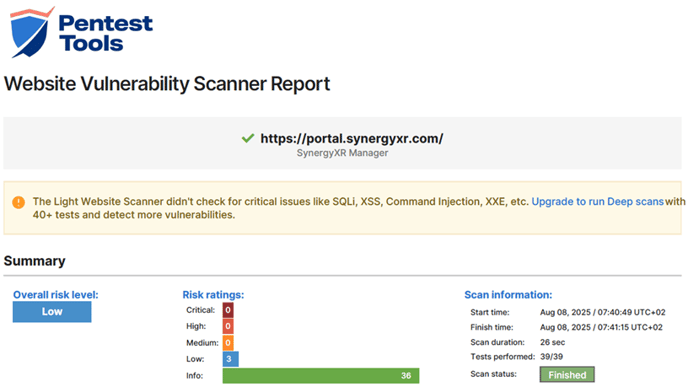Click the scan duration value 26 sec
The width and height of the screenshot is (688, 387).
pos(552,342)
